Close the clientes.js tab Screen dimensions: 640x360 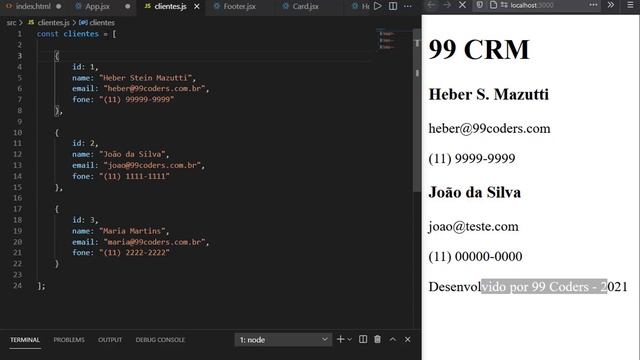click(197, 7)
